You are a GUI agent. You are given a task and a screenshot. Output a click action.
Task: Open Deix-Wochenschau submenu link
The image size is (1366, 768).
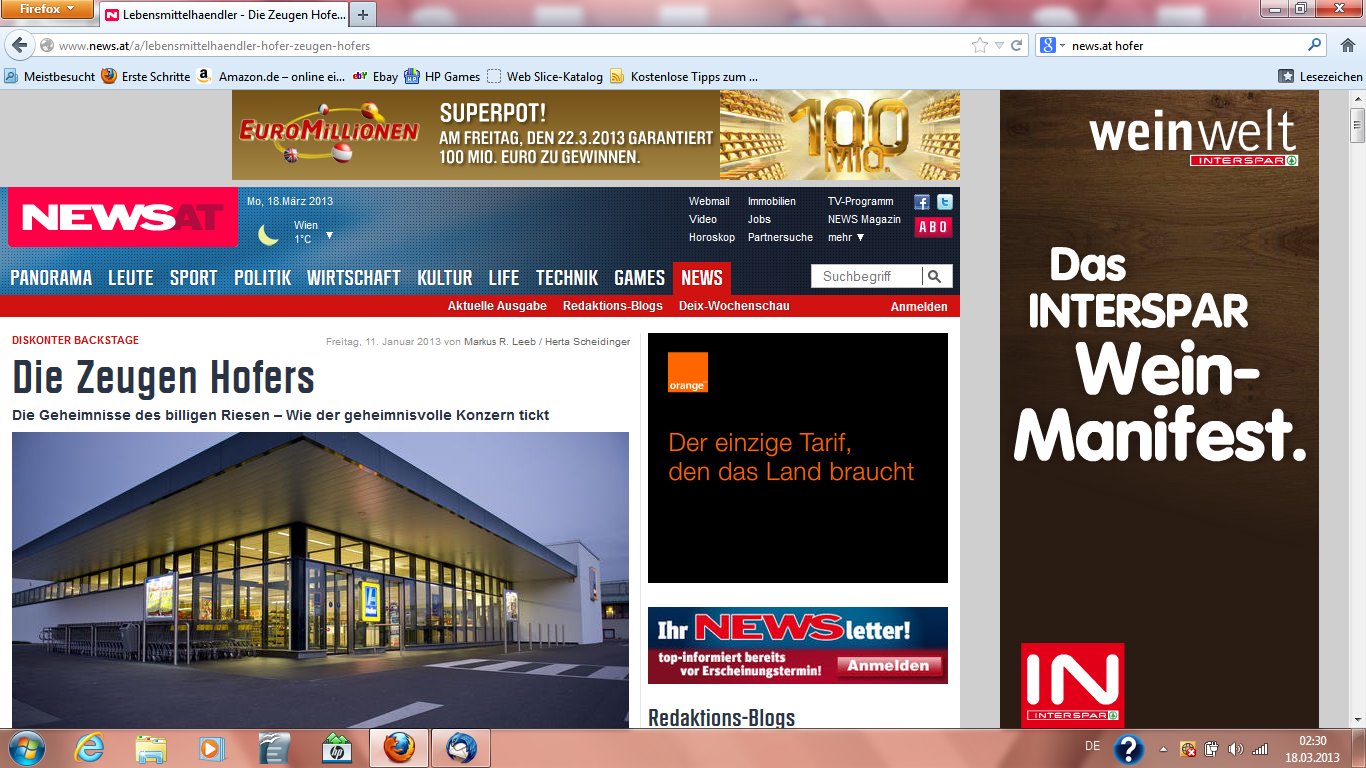click(x=734, y=306)
